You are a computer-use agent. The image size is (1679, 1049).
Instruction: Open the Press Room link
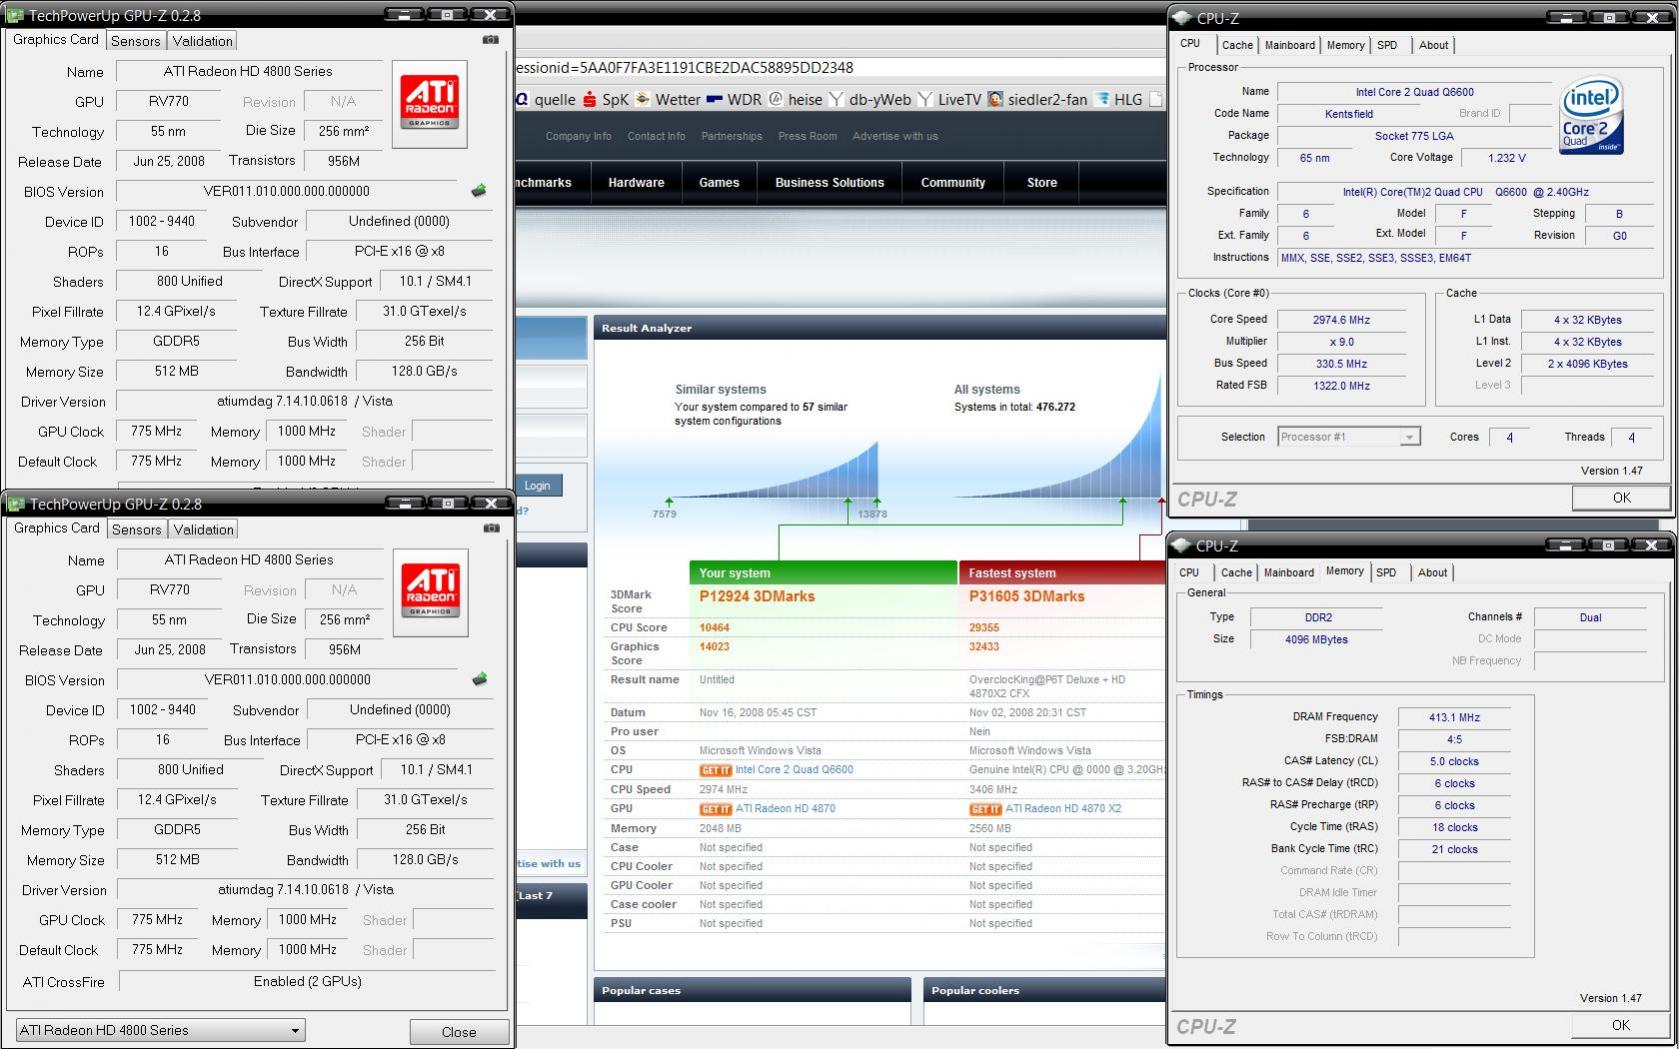coord(807,136)
